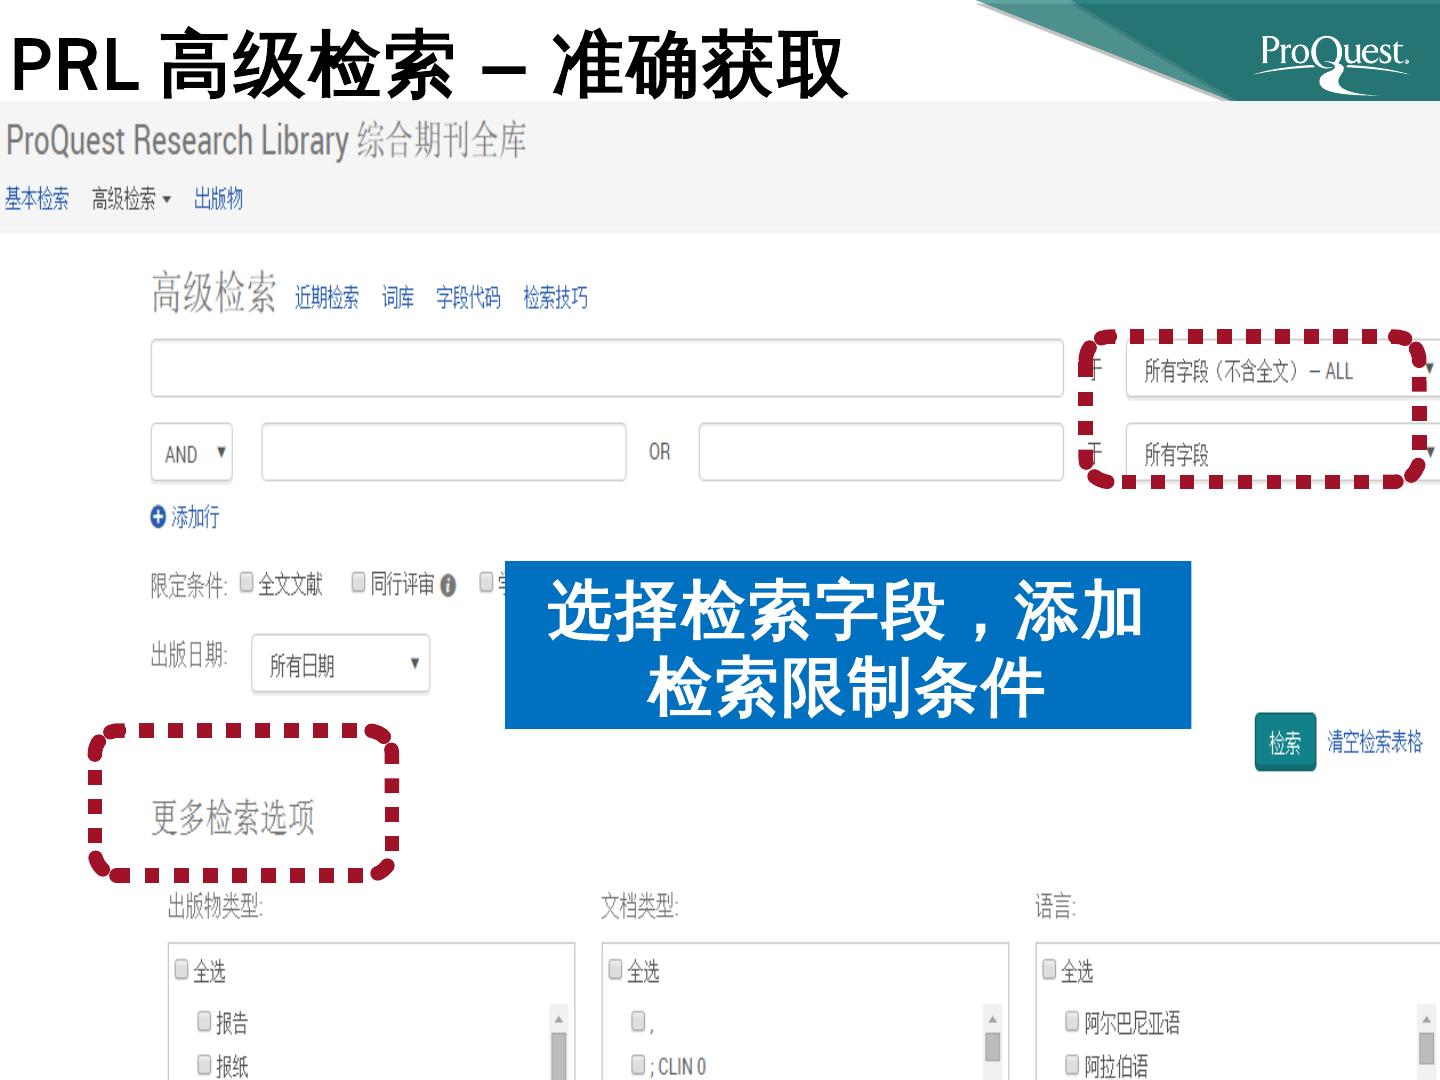Click the 语言 list scrollbar thumb

coord(1427,1050)
